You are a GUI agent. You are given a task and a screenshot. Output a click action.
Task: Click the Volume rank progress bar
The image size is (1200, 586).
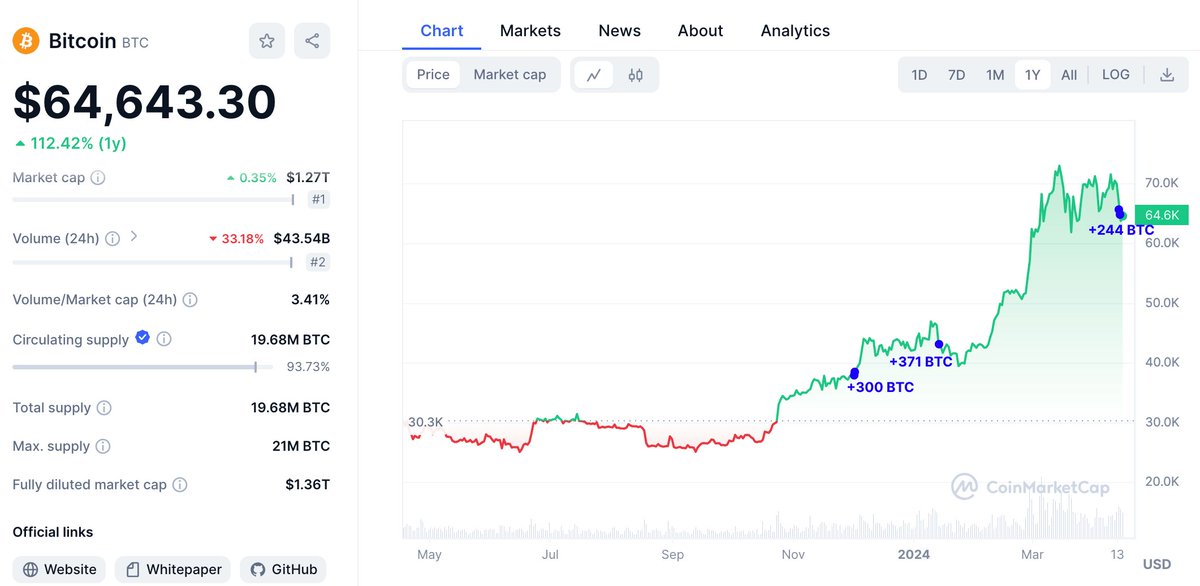tap(153, 262)
